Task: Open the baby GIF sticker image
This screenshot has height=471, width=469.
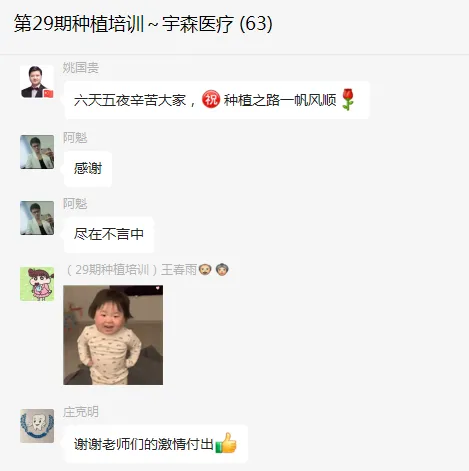Action: tap(113, 335)
